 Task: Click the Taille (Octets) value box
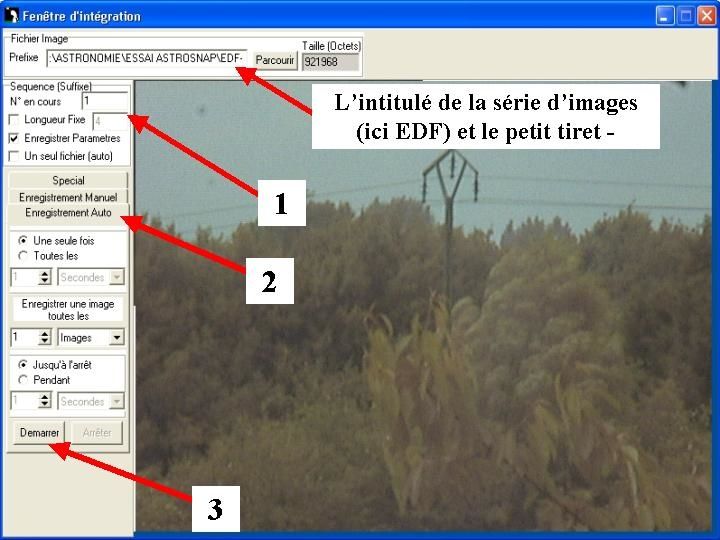330,62
